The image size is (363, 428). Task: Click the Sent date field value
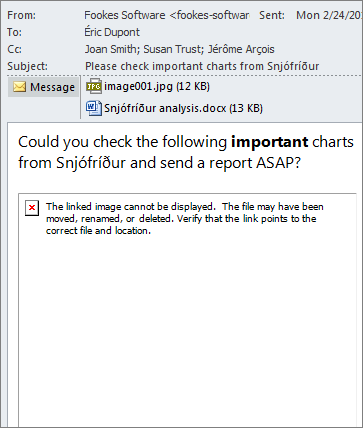(329, 15)
